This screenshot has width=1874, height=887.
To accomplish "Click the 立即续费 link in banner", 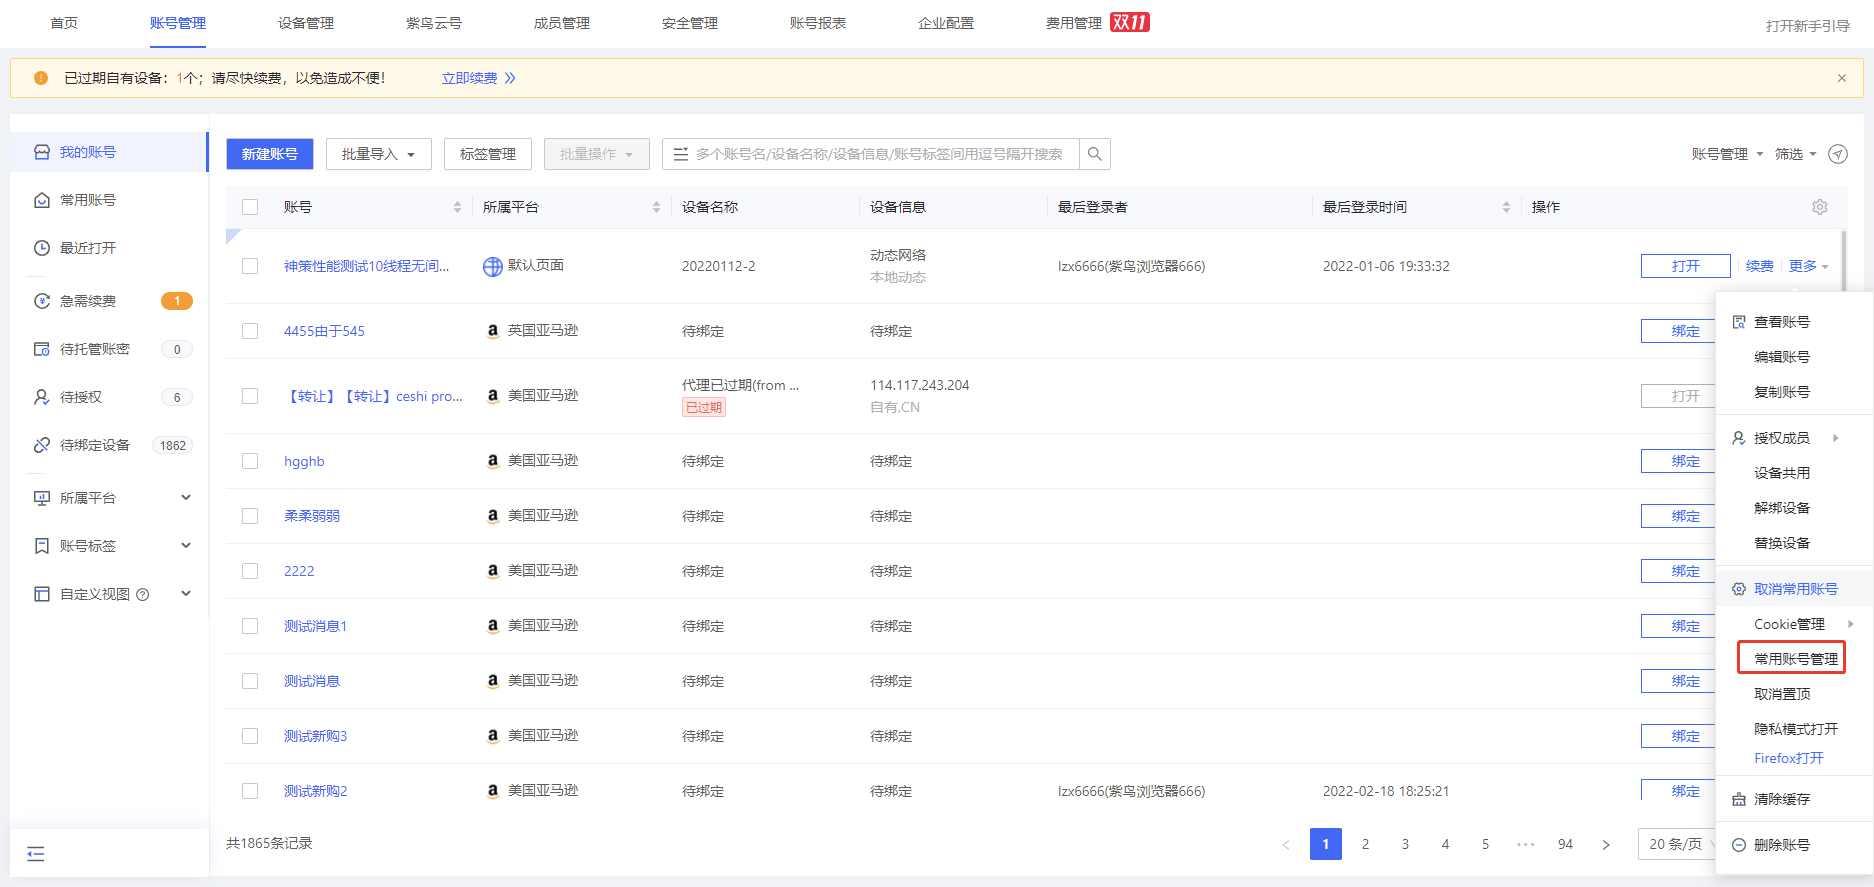I will click(x=470, y=78).
